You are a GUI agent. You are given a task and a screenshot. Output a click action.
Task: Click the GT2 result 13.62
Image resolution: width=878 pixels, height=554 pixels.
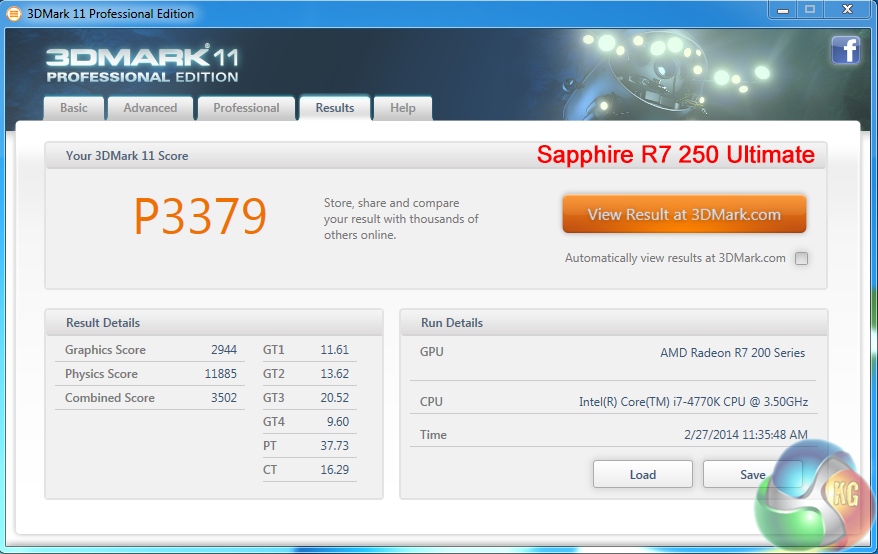[x=334, y=374]
